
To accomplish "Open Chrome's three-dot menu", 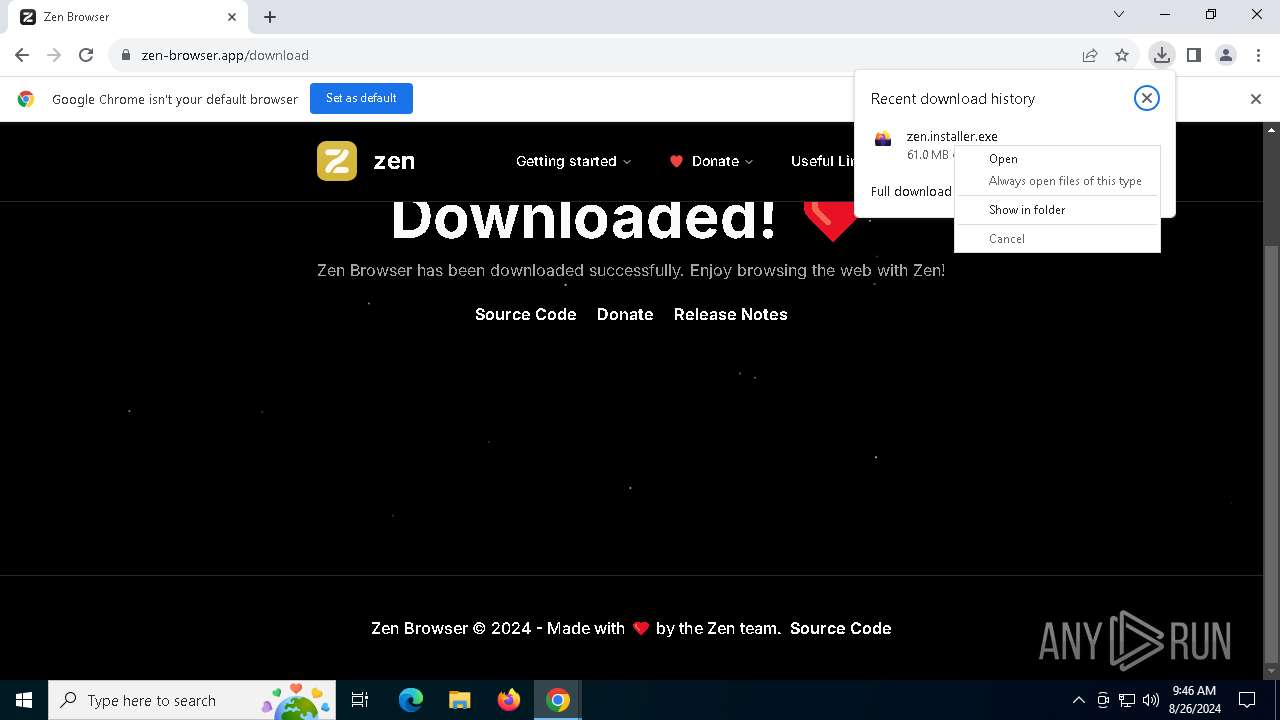I will pyautogui.click(x=1258, y=55).
